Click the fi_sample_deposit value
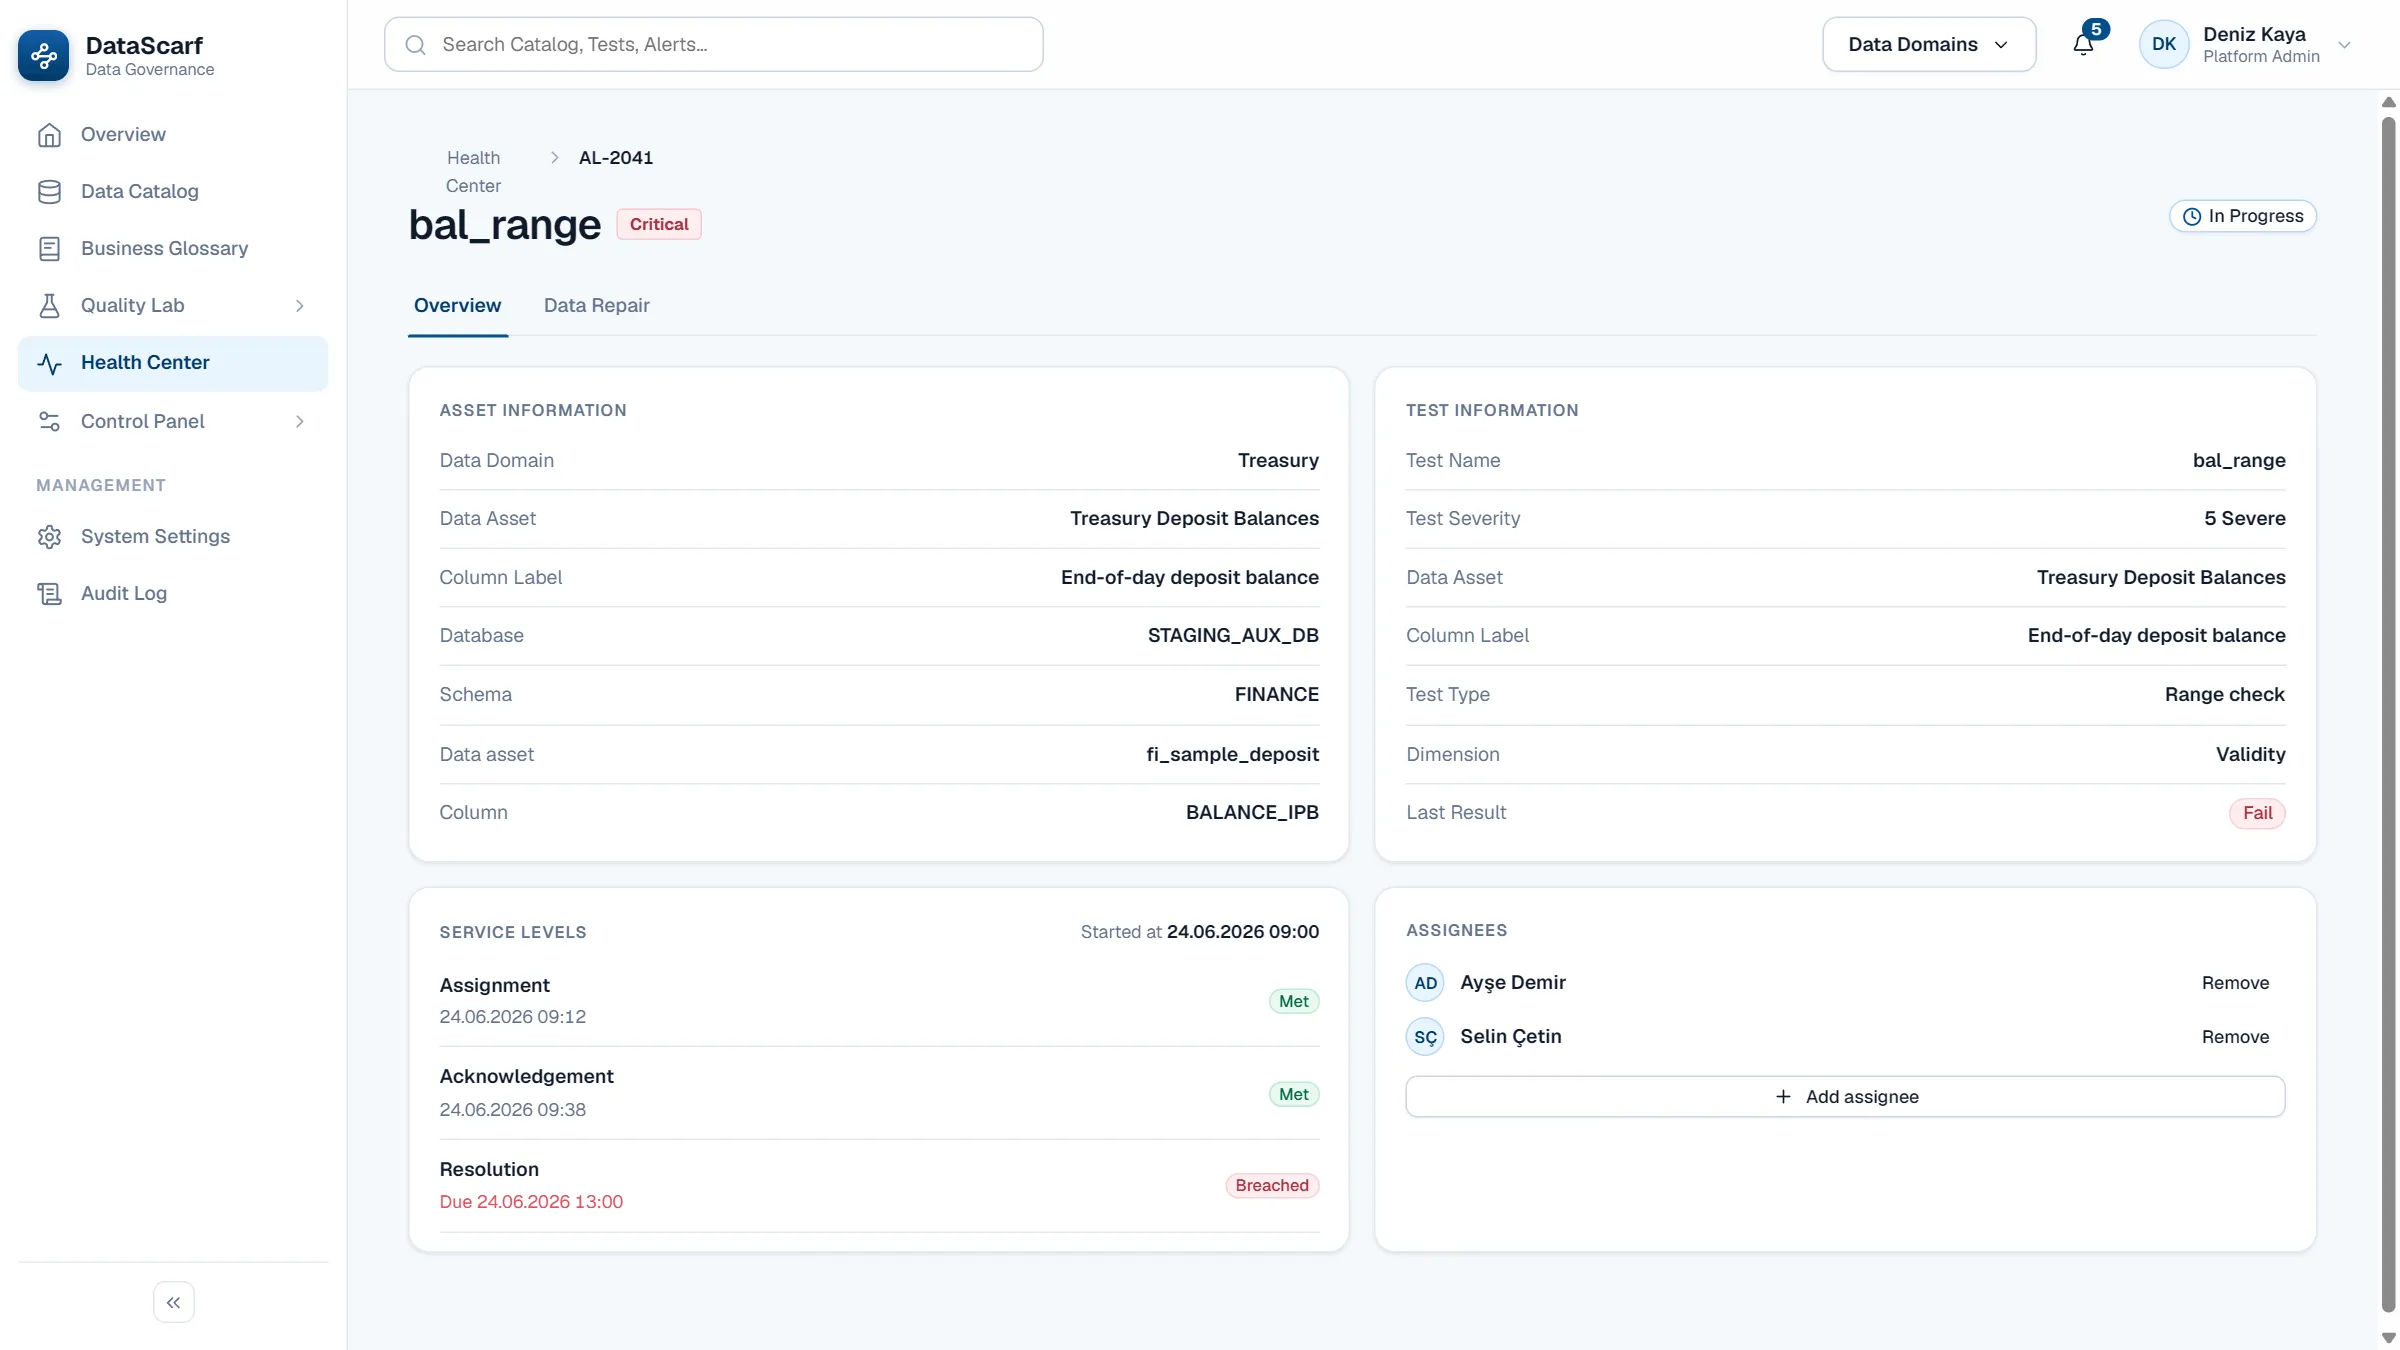The image size is (2400, 1350). [1232, 755]
